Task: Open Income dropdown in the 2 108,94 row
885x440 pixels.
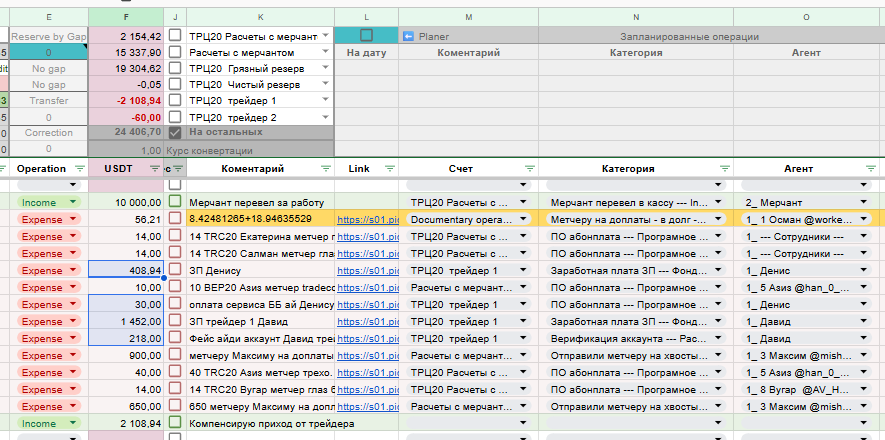Action: coord(72,423)
